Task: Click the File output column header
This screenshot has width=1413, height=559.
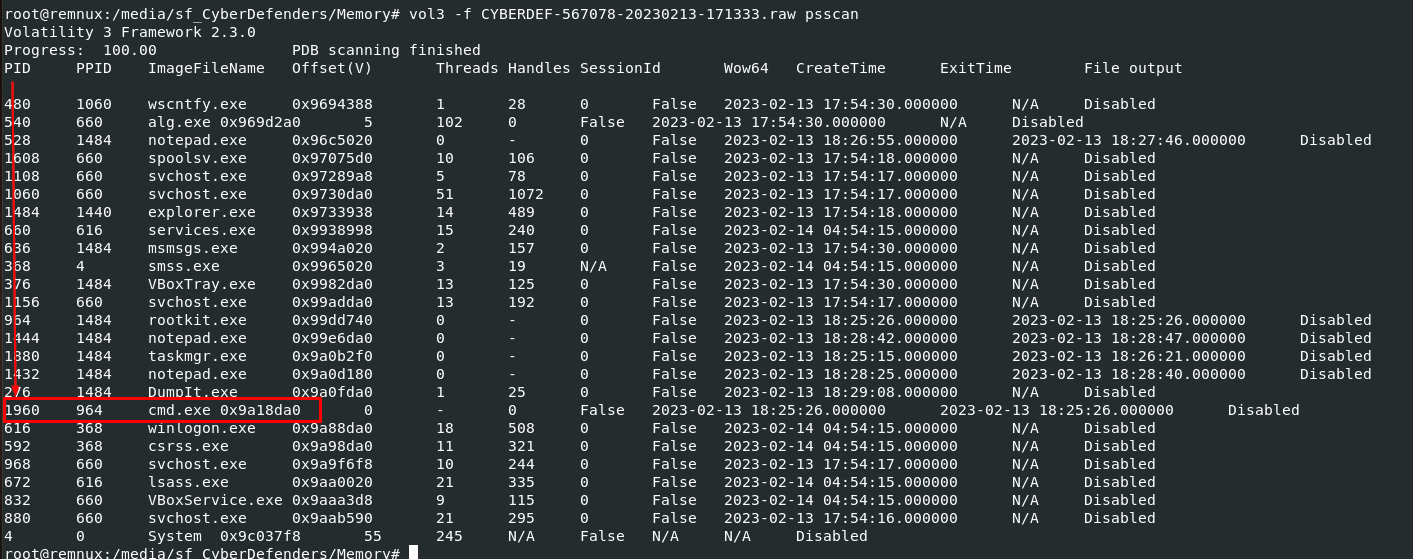Action: pyautogui.click(x=1133, y=68)
